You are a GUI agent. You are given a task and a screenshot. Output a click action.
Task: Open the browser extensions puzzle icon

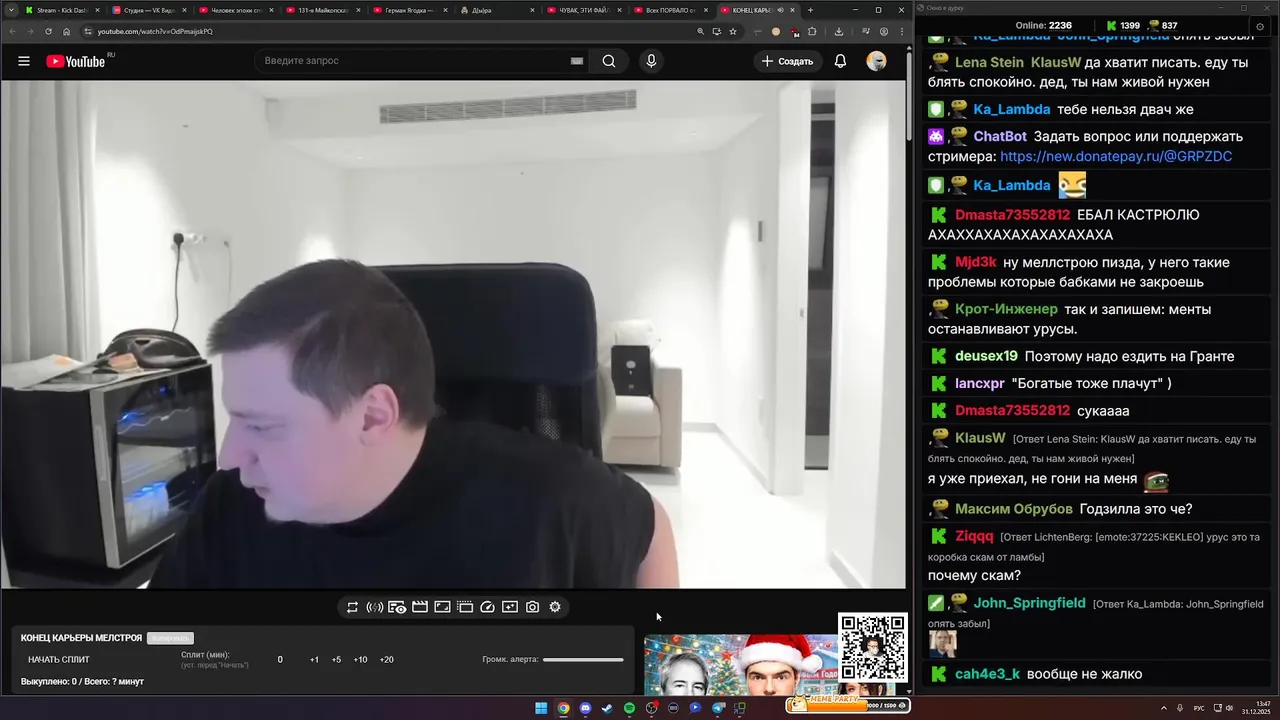click(812, 31)
